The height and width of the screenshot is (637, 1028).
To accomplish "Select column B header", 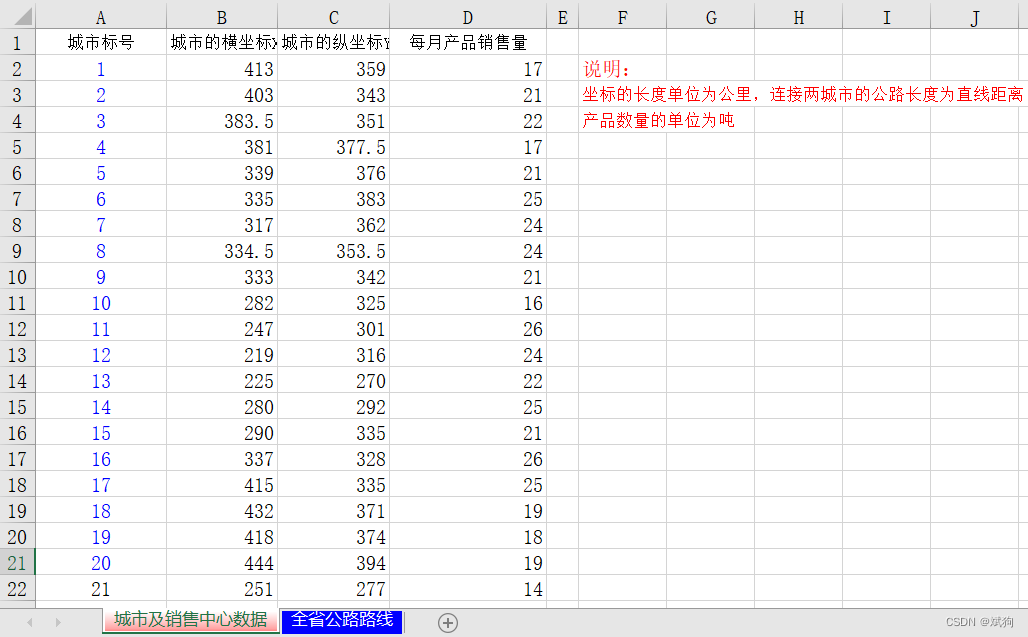I will [222, 16].
